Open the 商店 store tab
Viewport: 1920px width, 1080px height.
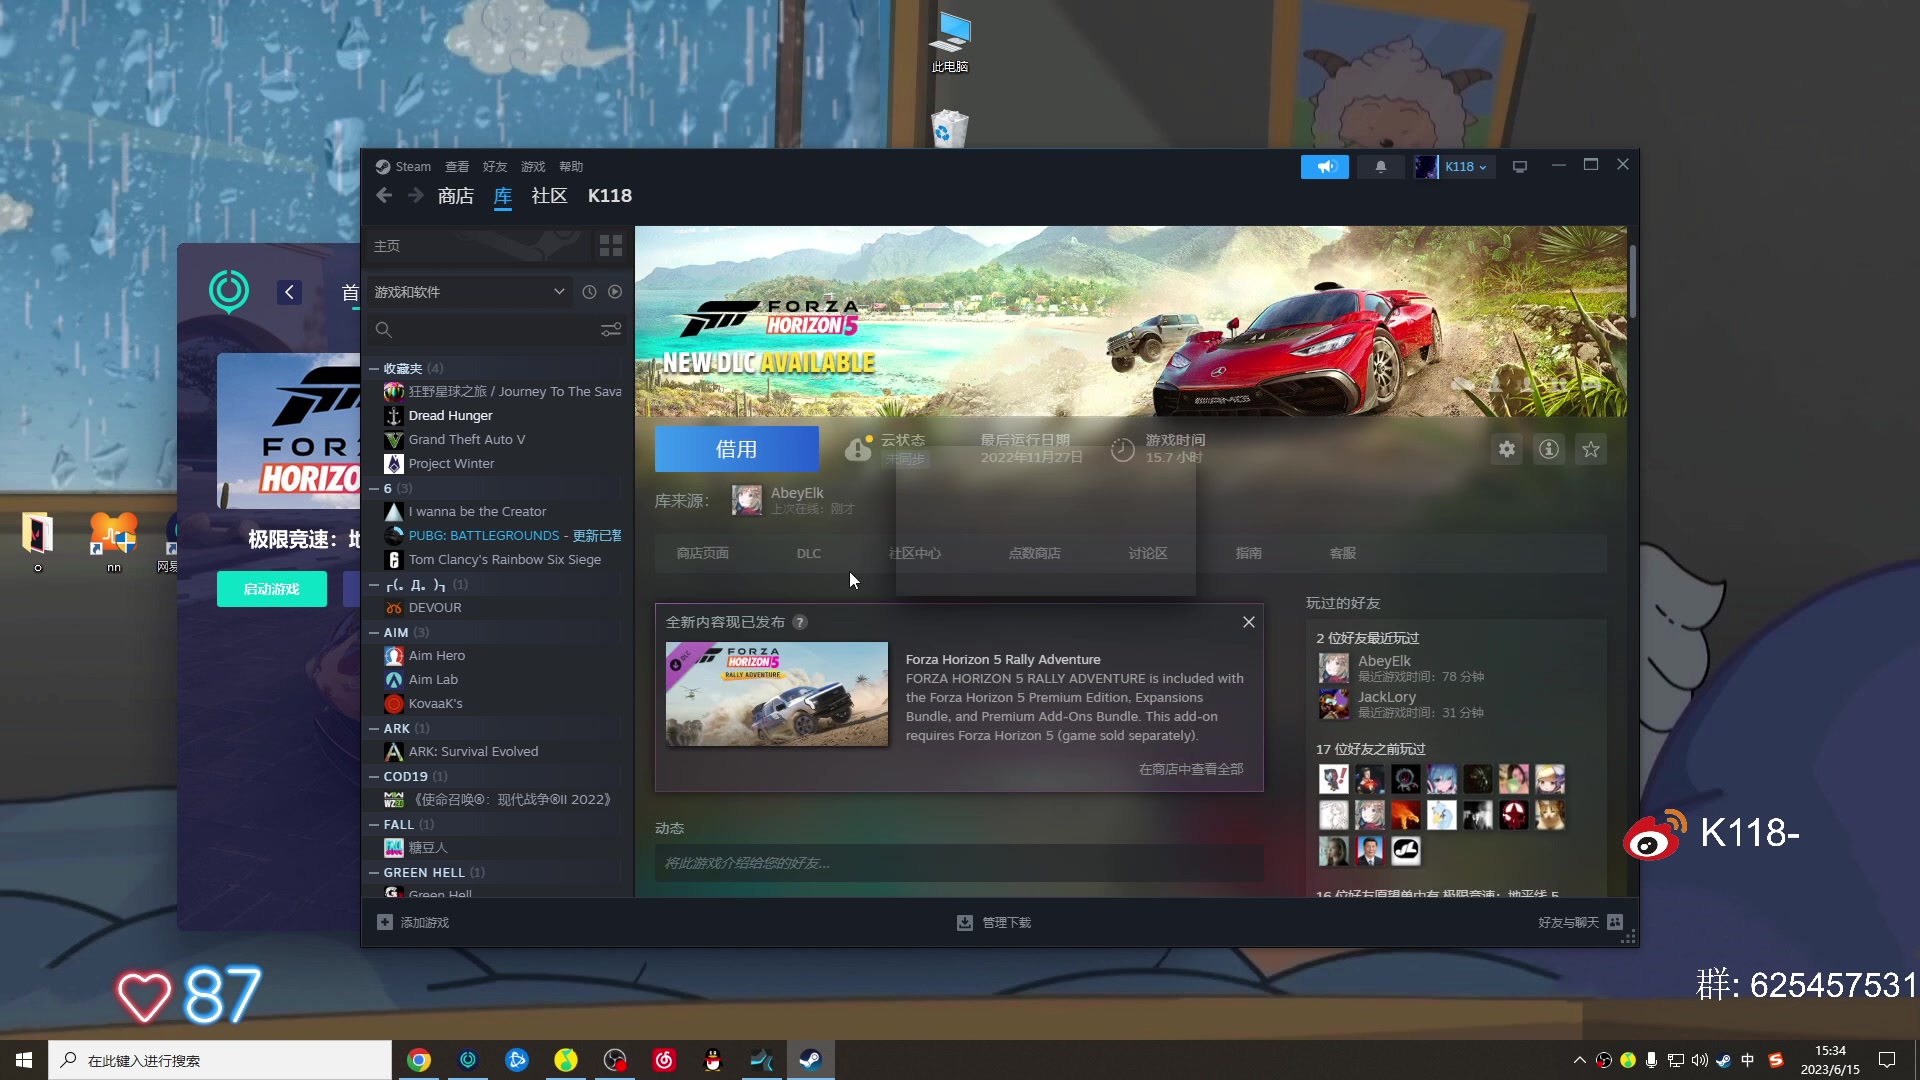pyautogui.click(x=456, y=196)
